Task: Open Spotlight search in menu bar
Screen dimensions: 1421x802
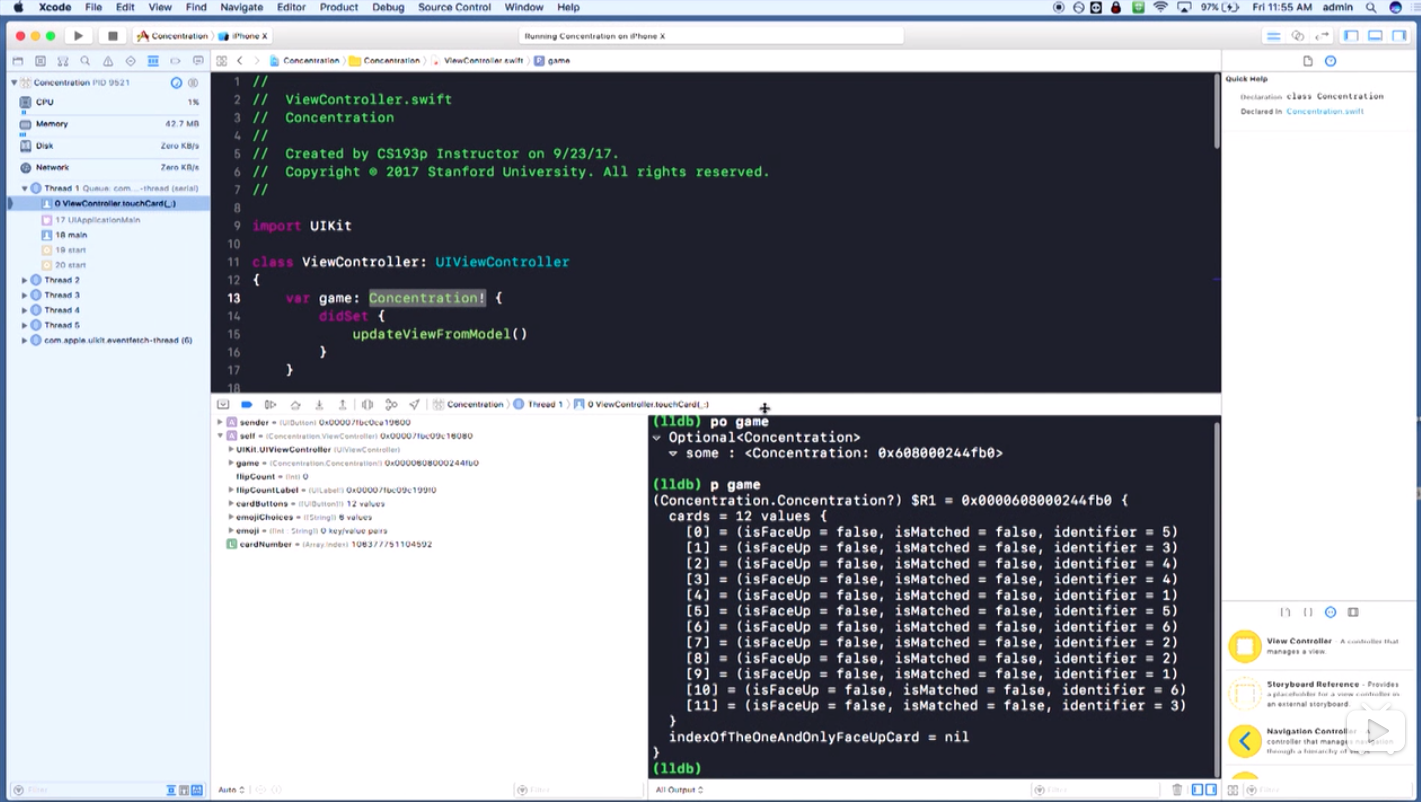Action: pos(1371,7)
